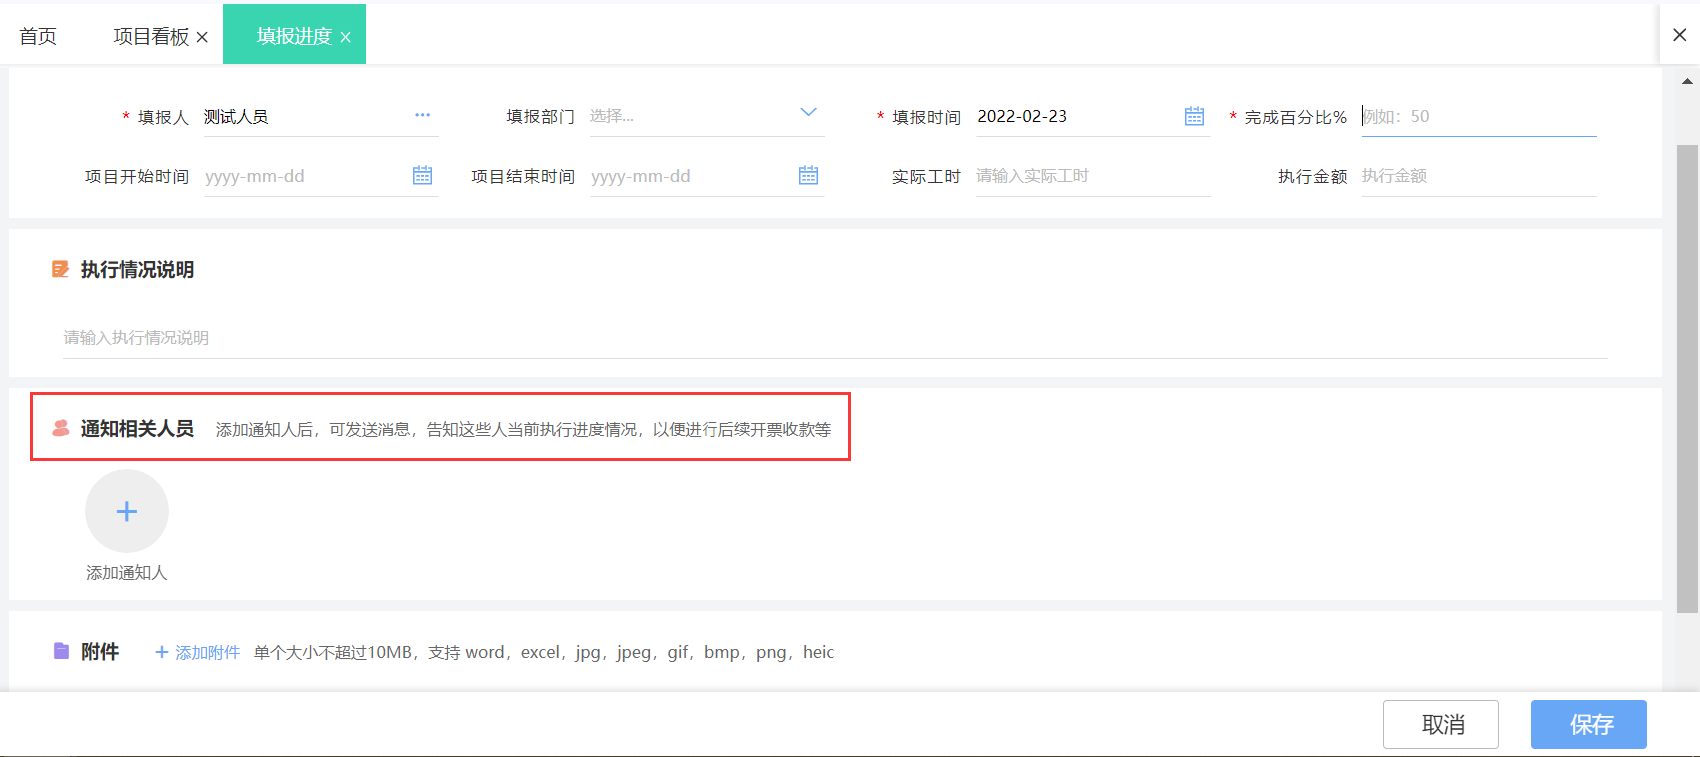This screenshot has height=757, width=1700.
Task: Switch to the 项目看板 tab
Action: click(x=151, y=36)
